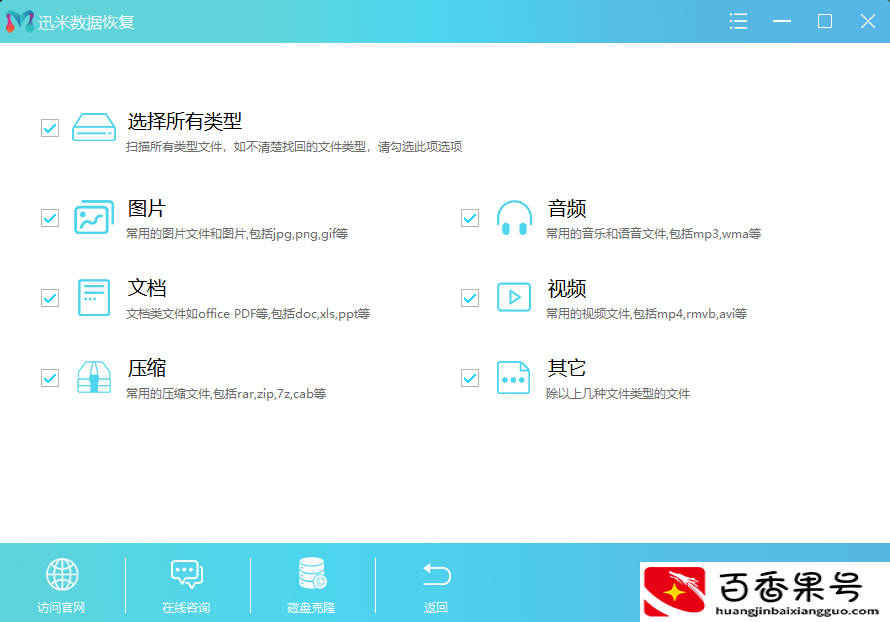Screen dimensions: 890x622
Task: Click the 音频 heading text
Action: click(566, 208)
